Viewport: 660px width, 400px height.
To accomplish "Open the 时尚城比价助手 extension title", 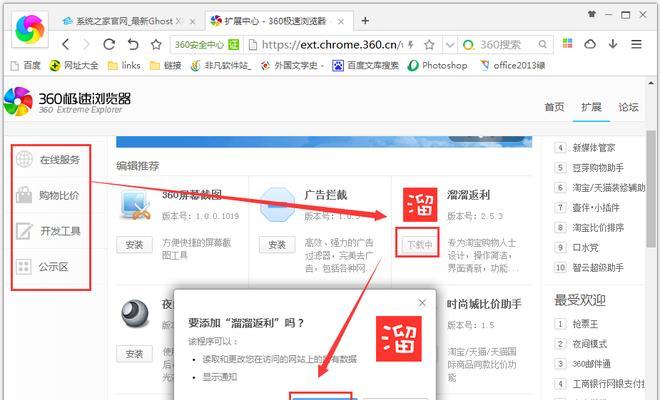I will [x=484, y=304].
